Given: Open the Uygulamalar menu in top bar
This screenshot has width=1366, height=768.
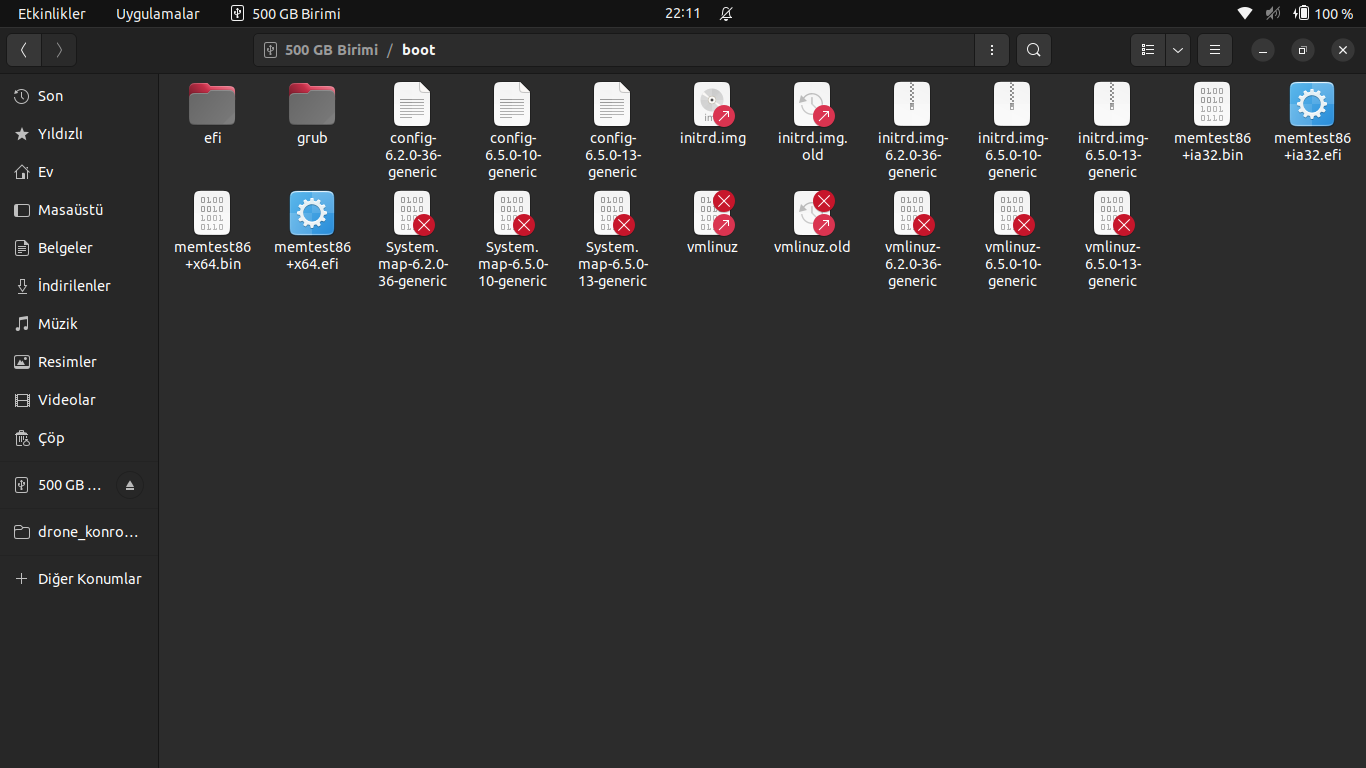Looking at the screenshot, I should (157, 14).
